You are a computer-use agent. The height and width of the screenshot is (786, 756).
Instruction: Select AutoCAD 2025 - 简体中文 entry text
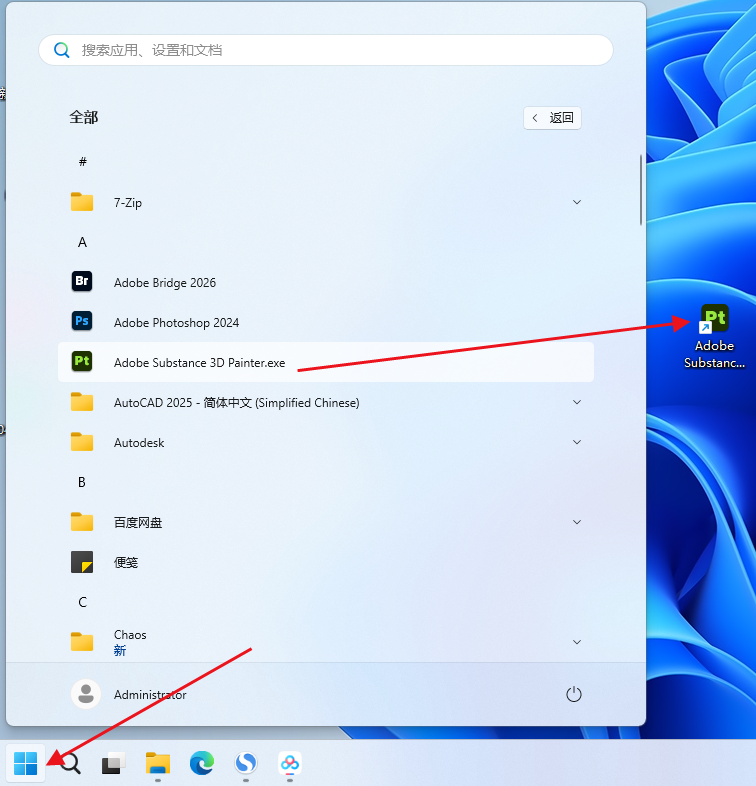(237, 403)
